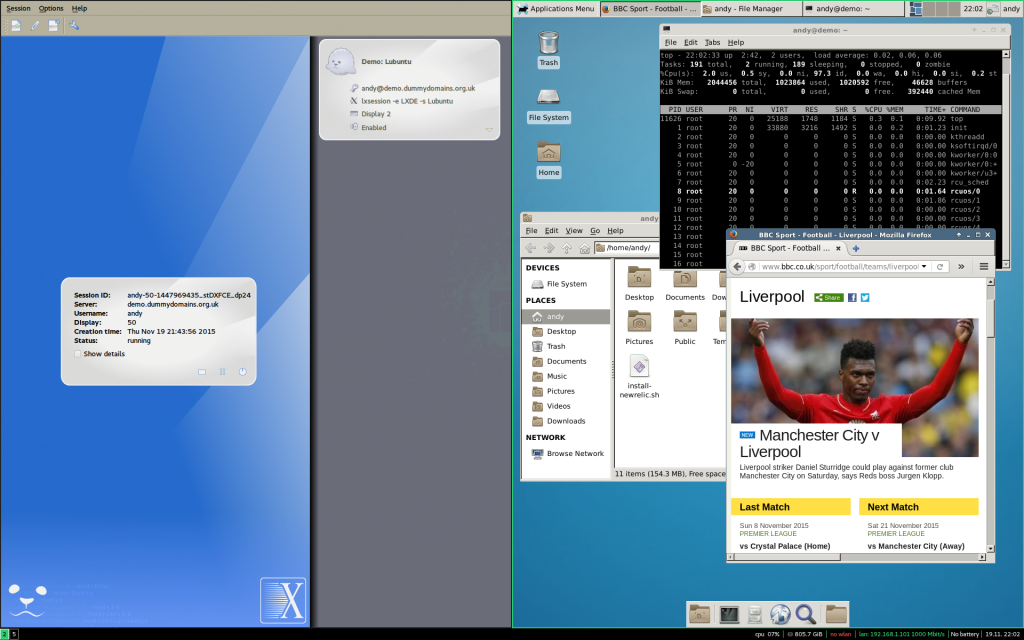Open the terminal Edit menu
The width and height of the screenshot is (1024, 640).
(690, 42)
